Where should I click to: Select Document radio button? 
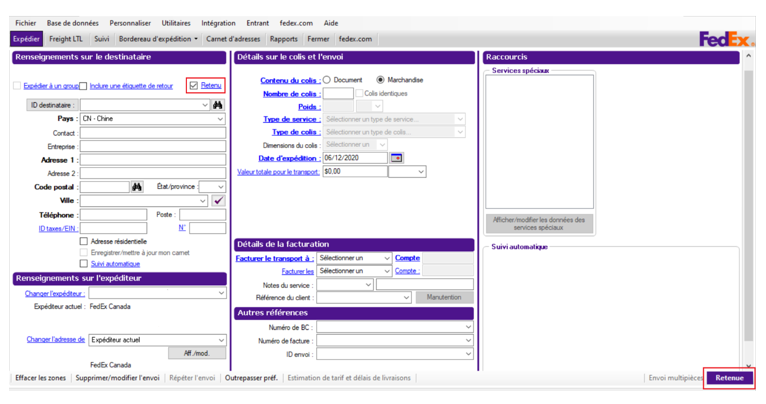[x=327, y=80]
